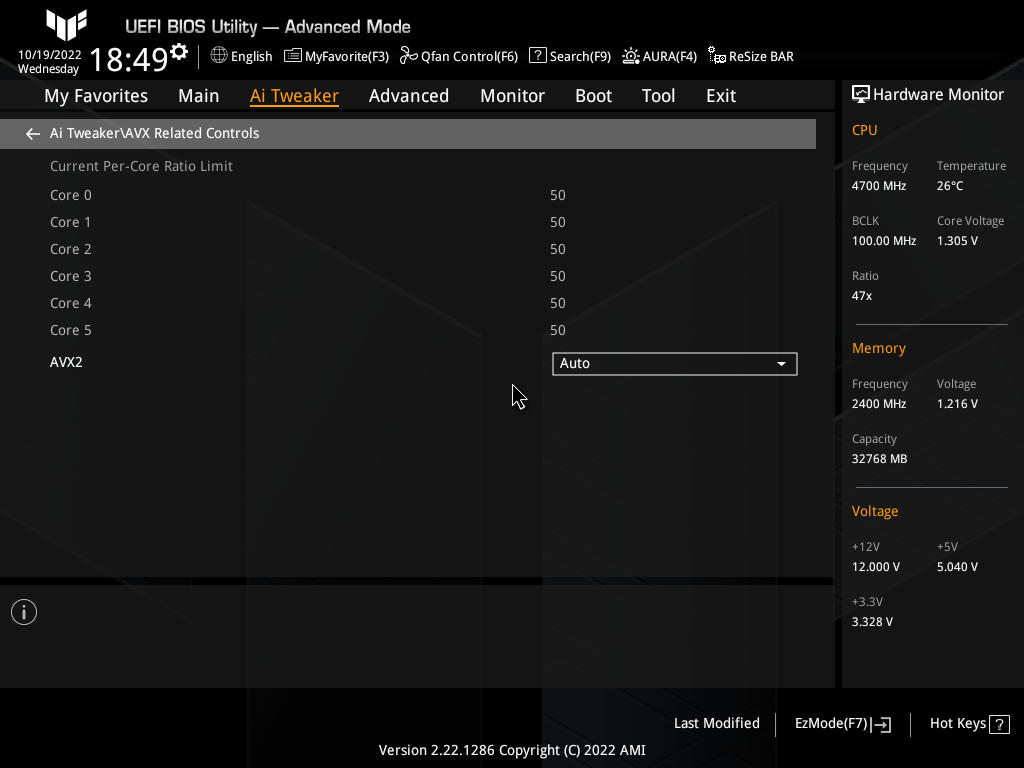Switch to EzMode with the F7 button
1024x768 pixels.
click(x=841, y=723)
